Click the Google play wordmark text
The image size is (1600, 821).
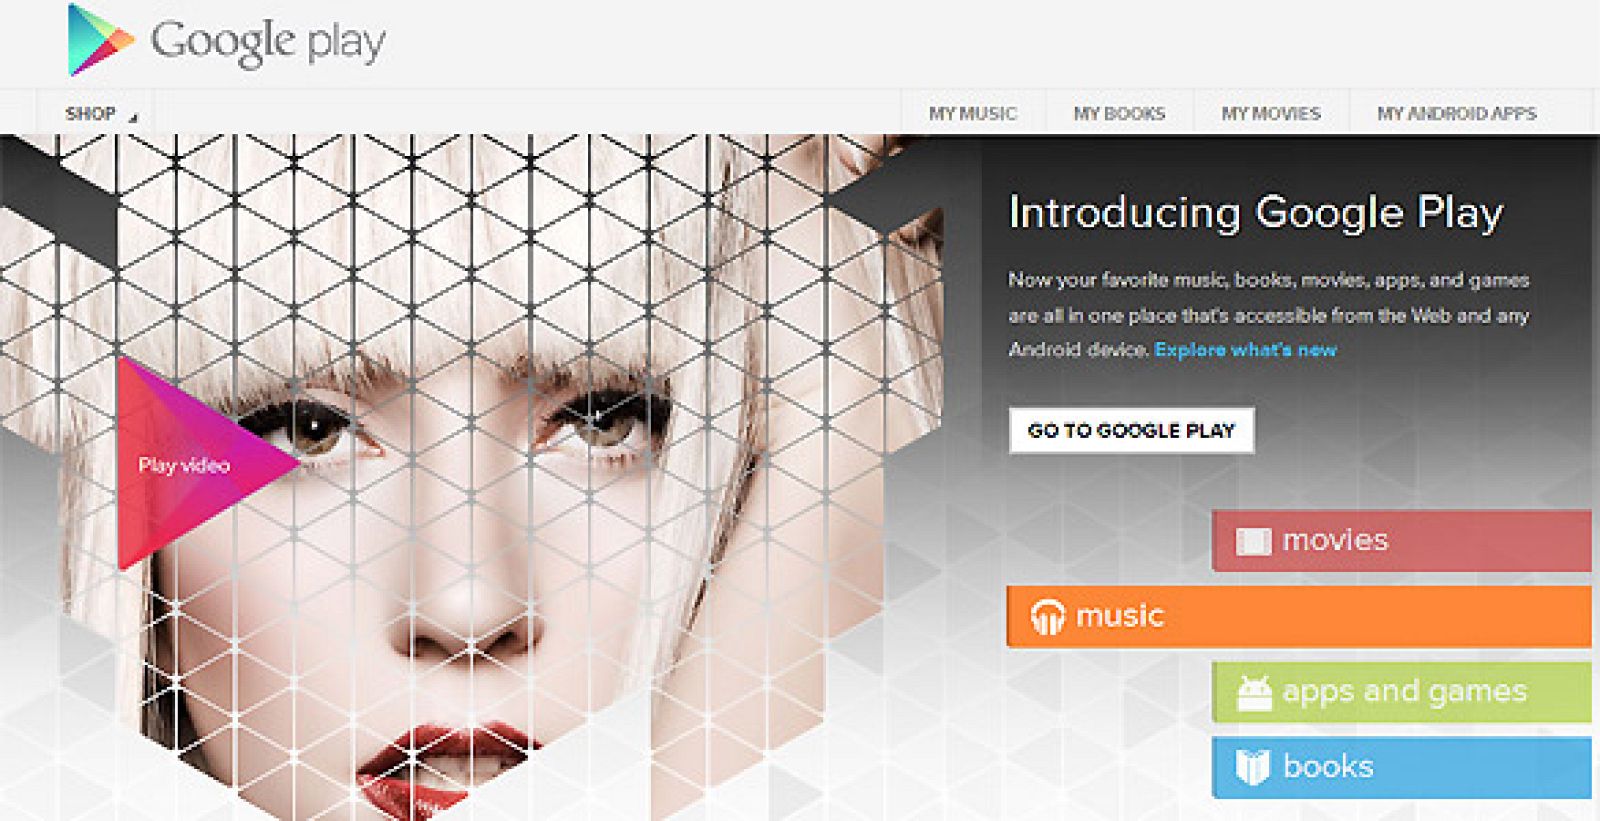(x=268, y=42)
